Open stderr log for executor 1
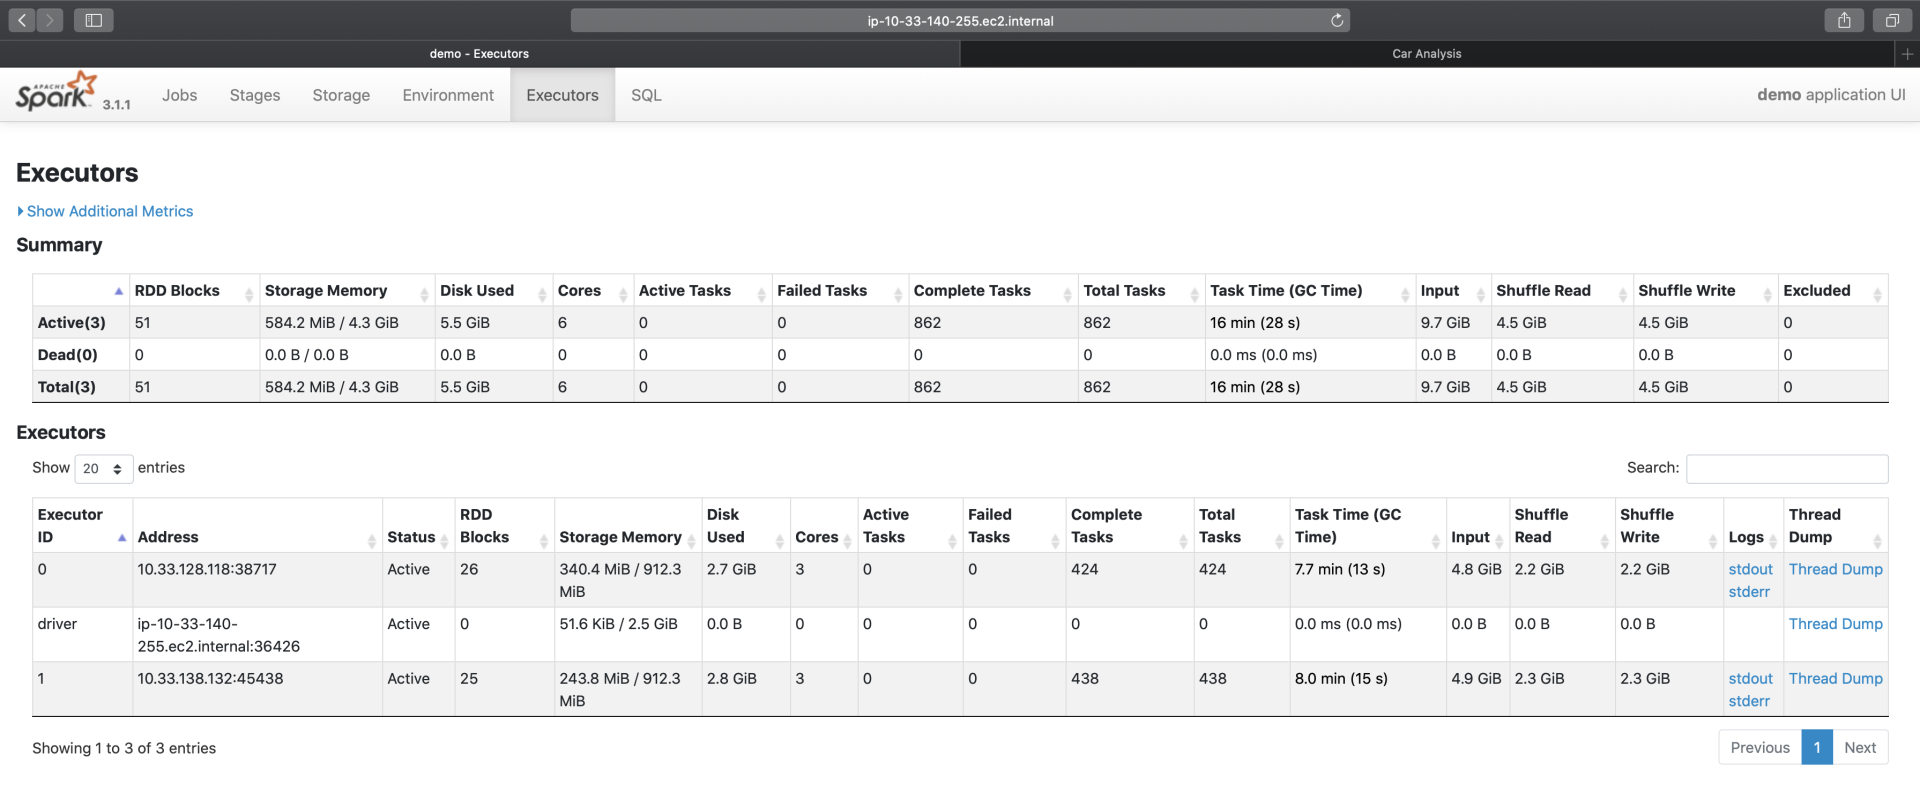This screenshot has height=807, width=1920. (x=1749, y=701)
